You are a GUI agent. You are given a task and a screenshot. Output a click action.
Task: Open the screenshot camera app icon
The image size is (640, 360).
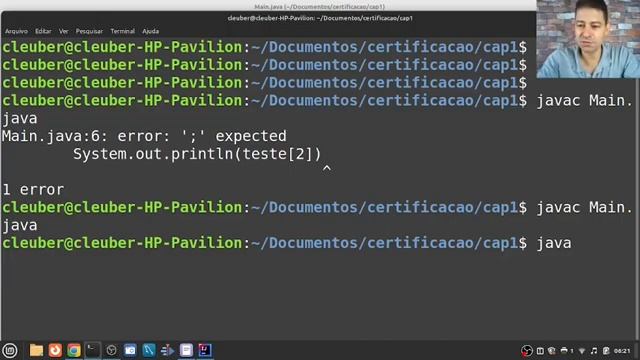pos(130,350)
